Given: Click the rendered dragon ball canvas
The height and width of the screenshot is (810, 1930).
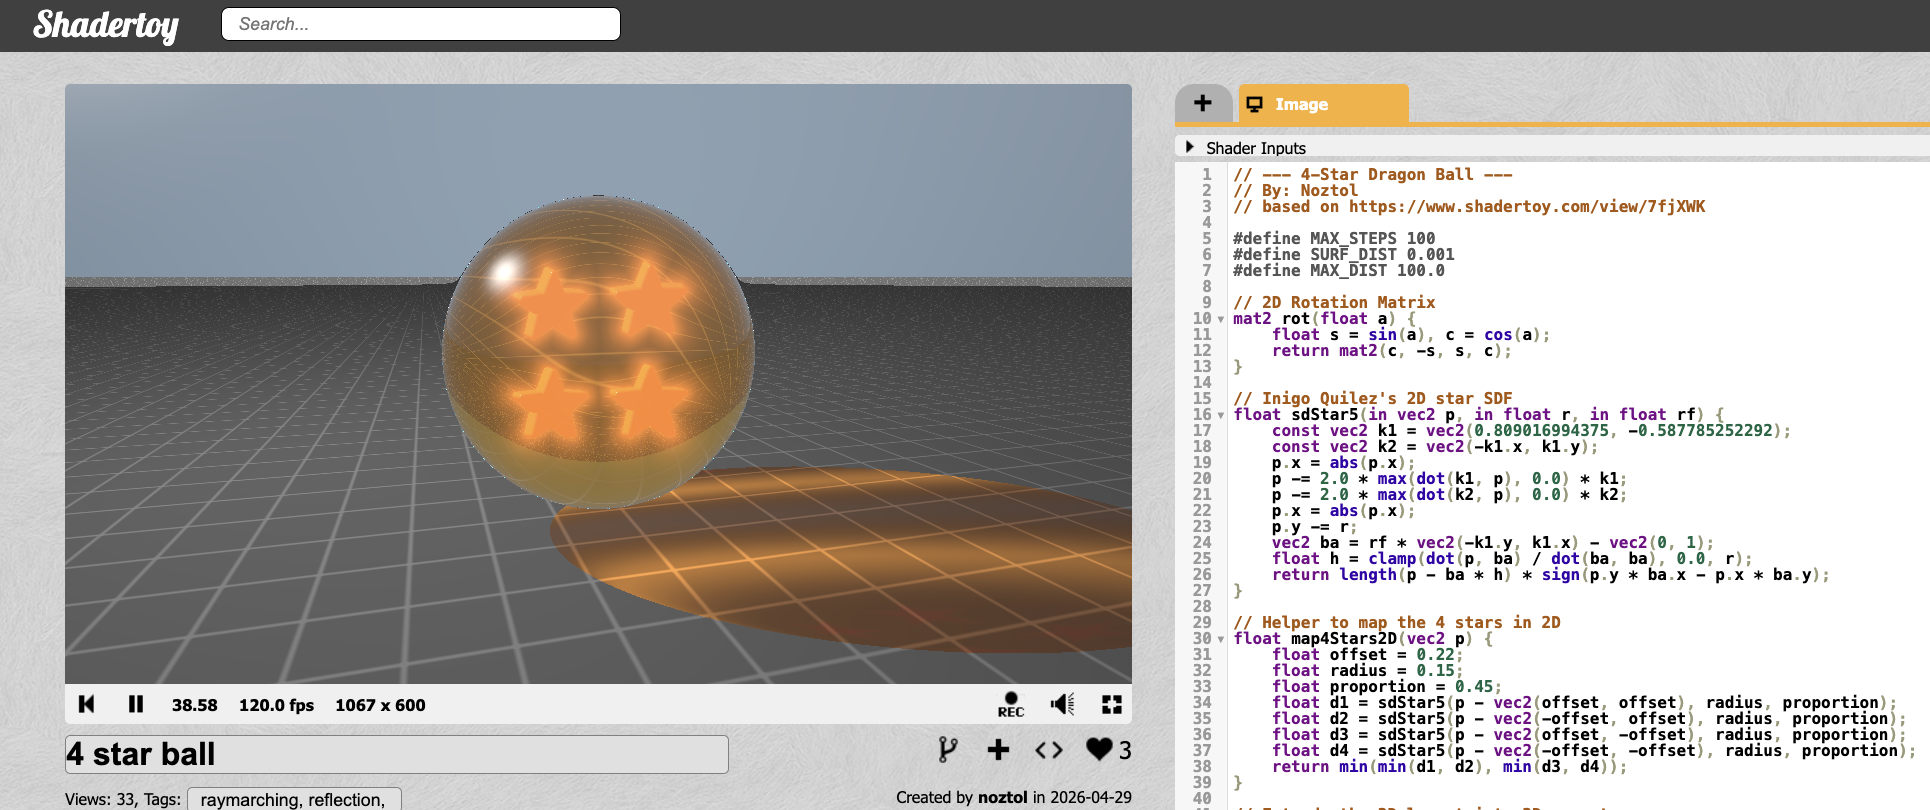Looking at the screenshot, I should 598,384.
